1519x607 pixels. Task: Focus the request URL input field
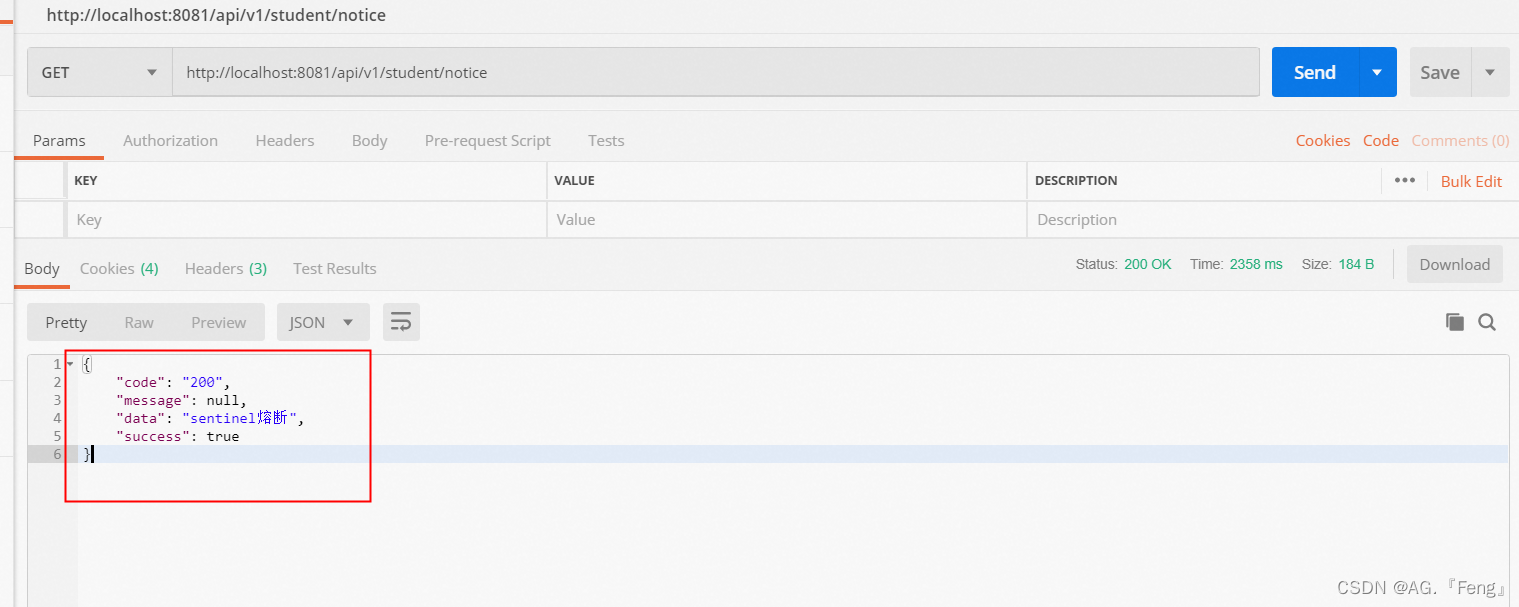pos(716,73)
